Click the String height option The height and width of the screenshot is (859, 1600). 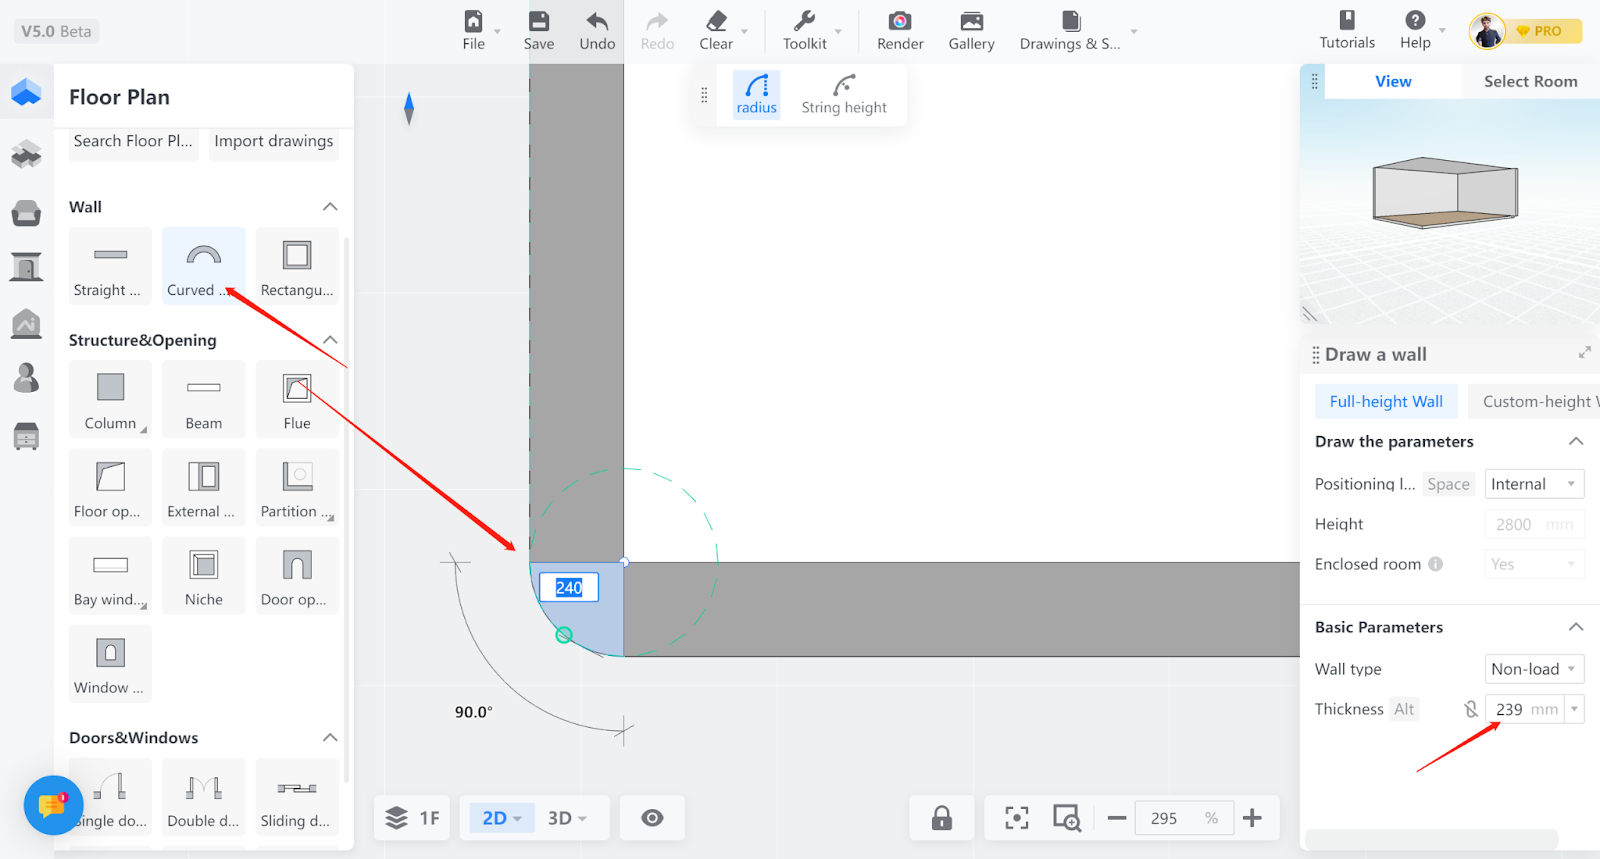coord(844,95)
